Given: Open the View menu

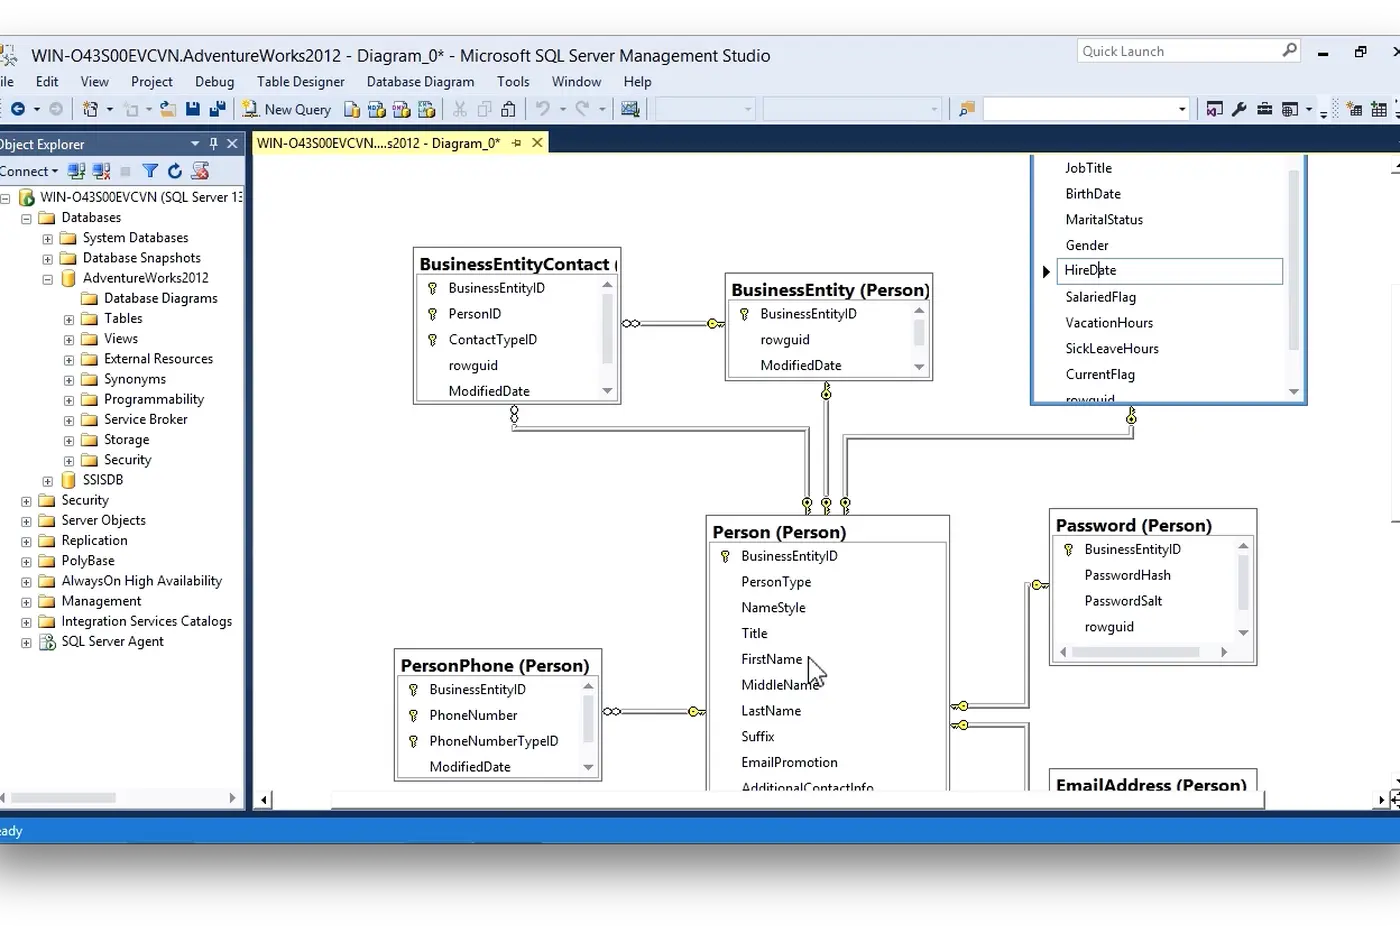Looking at the screenshot, I should 94,82.
